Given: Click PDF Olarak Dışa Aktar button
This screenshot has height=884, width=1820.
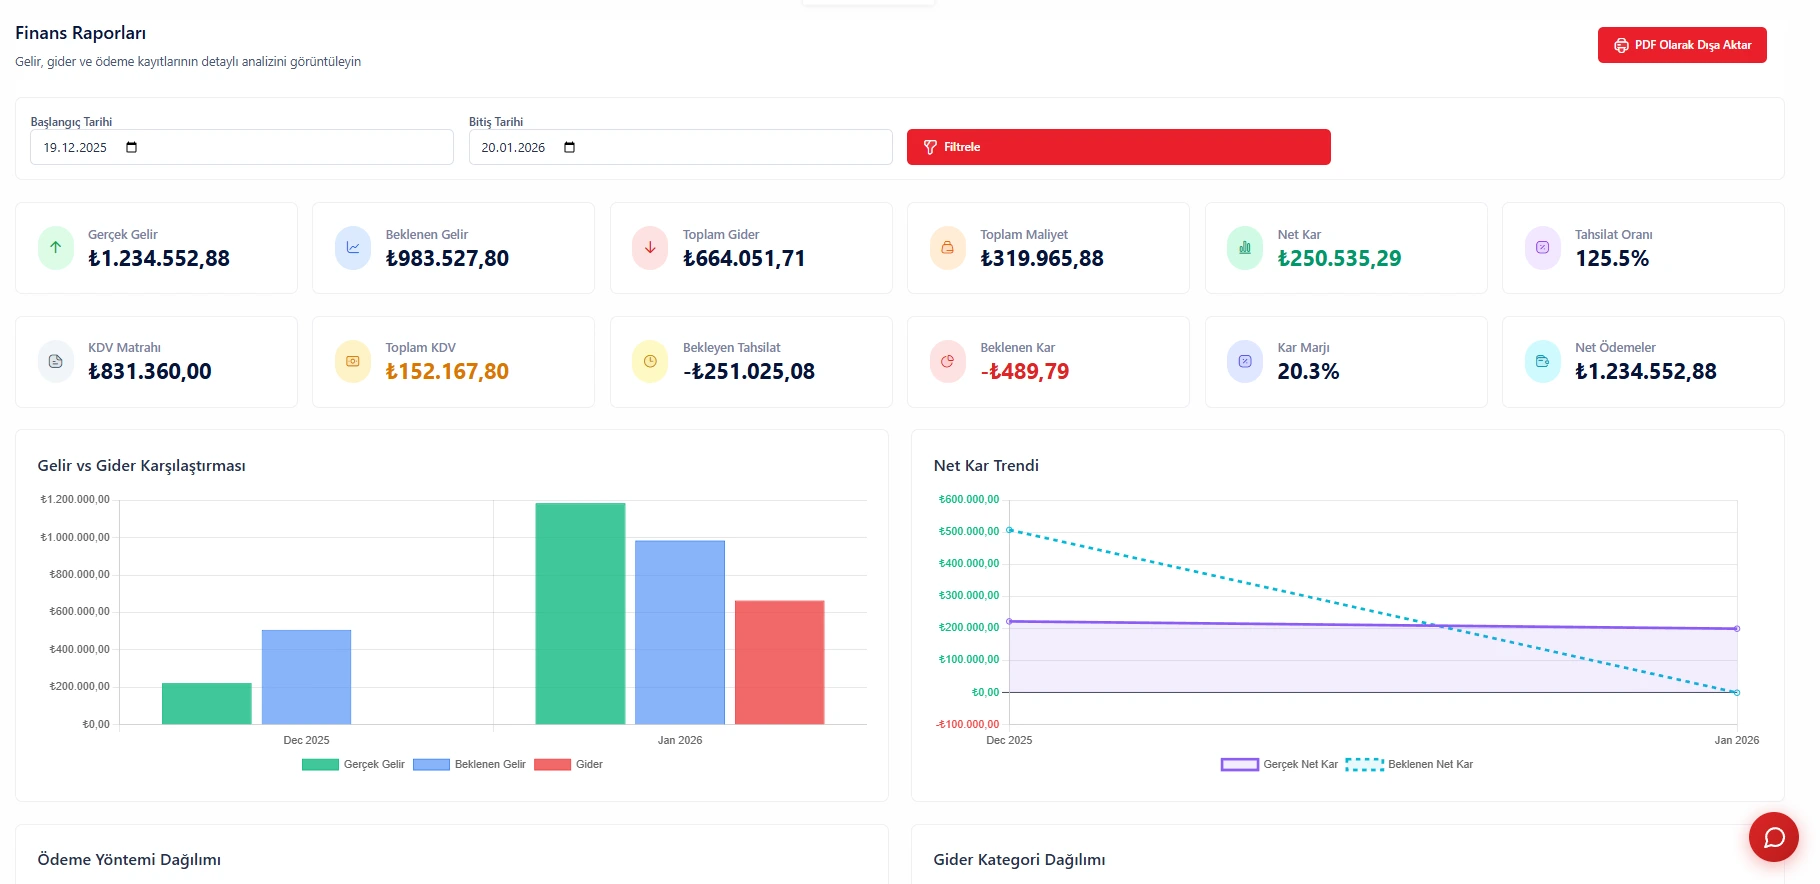Looking at the screenshot, I should click(x=1681, y=45).
